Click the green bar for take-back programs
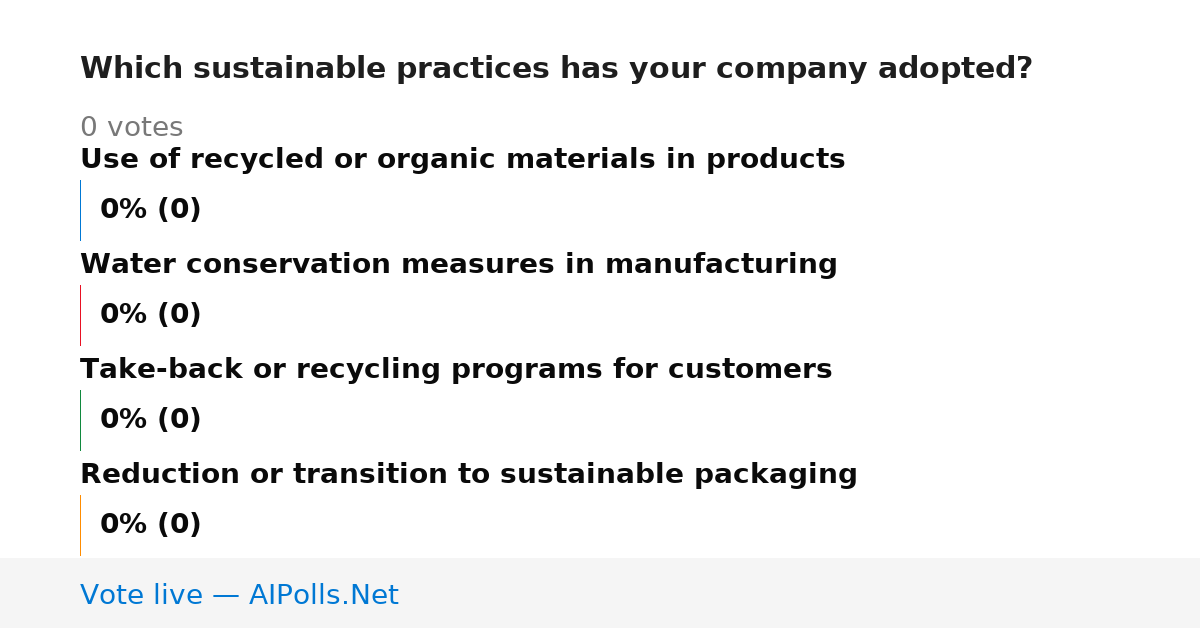Screen dimensions: 1200x628 pos(81,420)
